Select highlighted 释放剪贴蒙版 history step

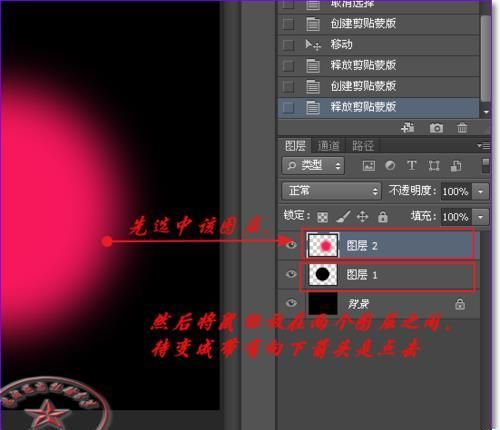click(x=379, y=107)
